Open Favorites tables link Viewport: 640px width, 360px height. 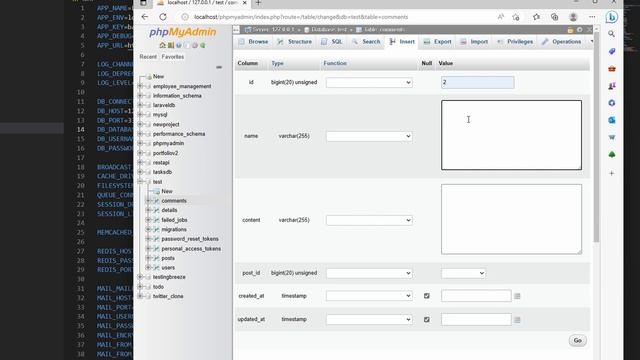[x=173, y=57]
